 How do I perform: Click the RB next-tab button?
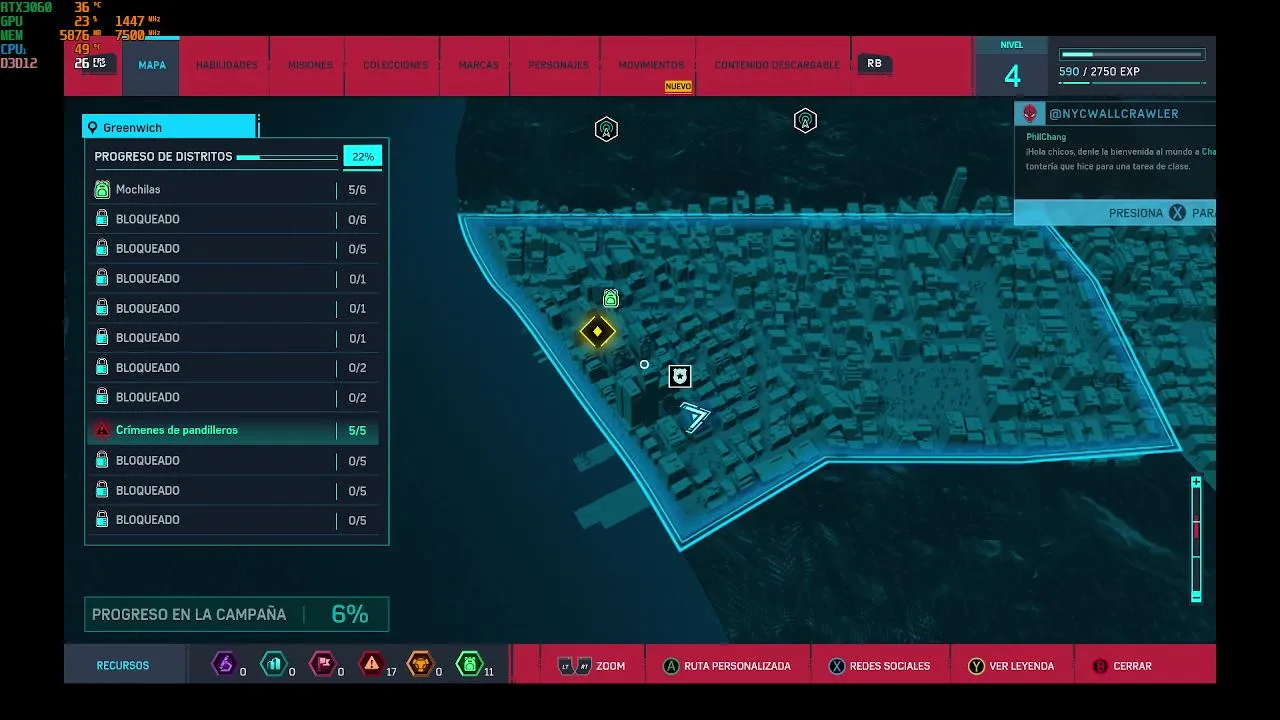[x=874, y=63]
